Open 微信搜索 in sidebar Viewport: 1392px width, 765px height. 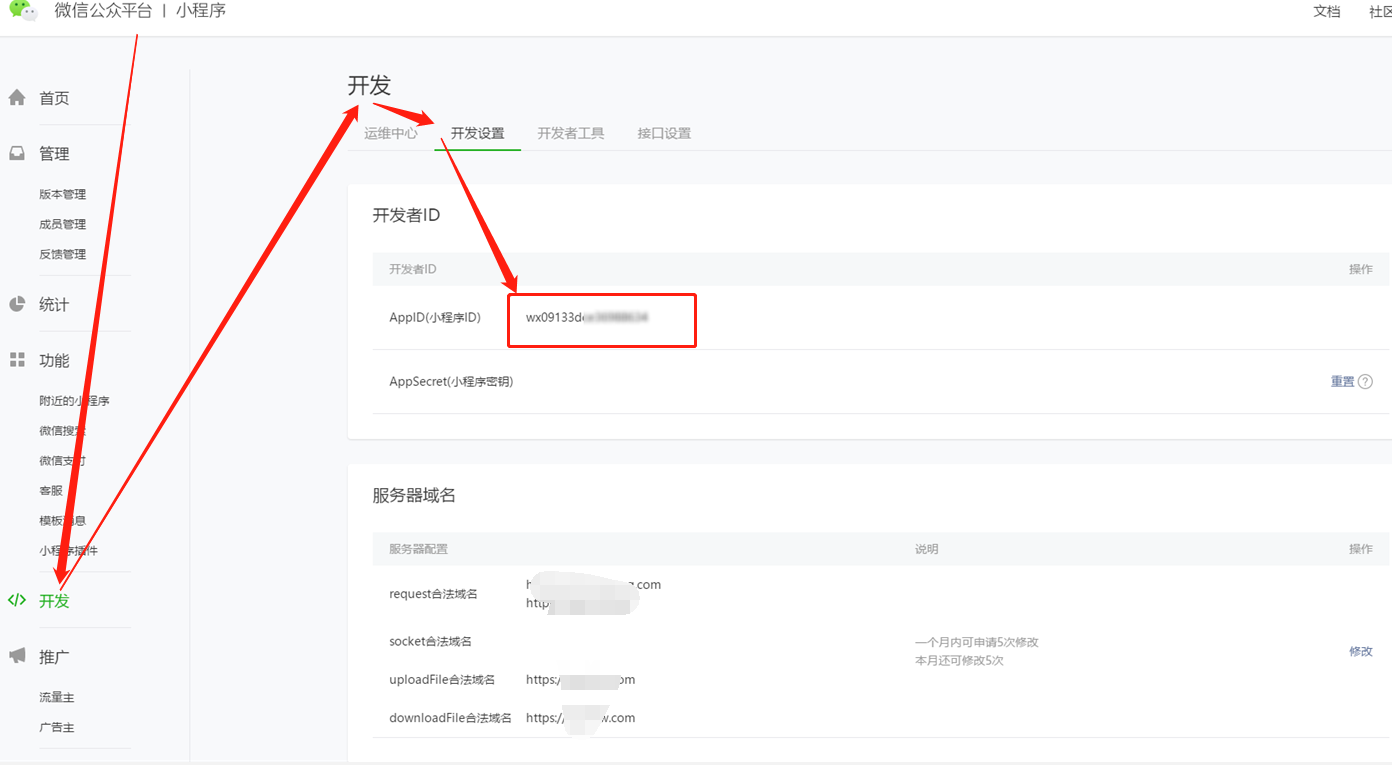click(x=63, y=431)
